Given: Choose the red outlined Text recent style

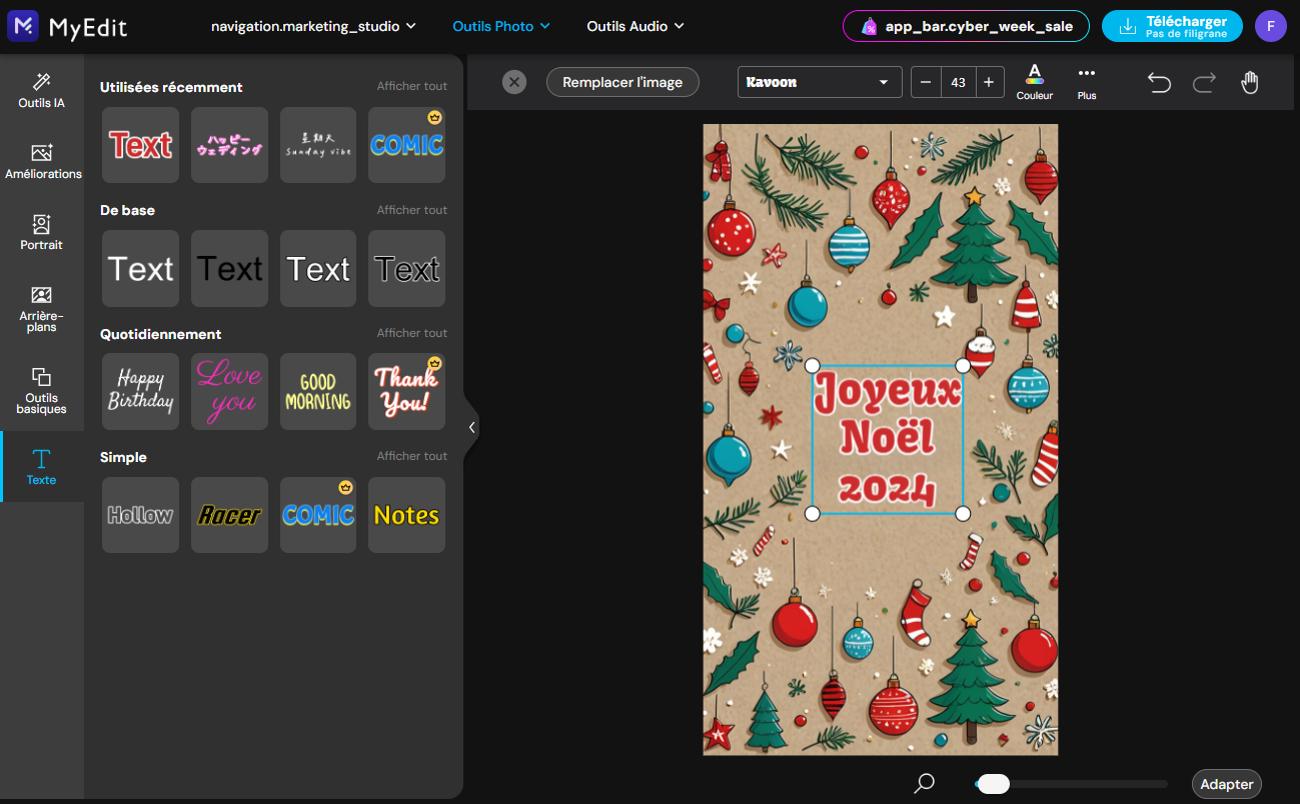Looking at the screenshot, I should tap(141, 145).
